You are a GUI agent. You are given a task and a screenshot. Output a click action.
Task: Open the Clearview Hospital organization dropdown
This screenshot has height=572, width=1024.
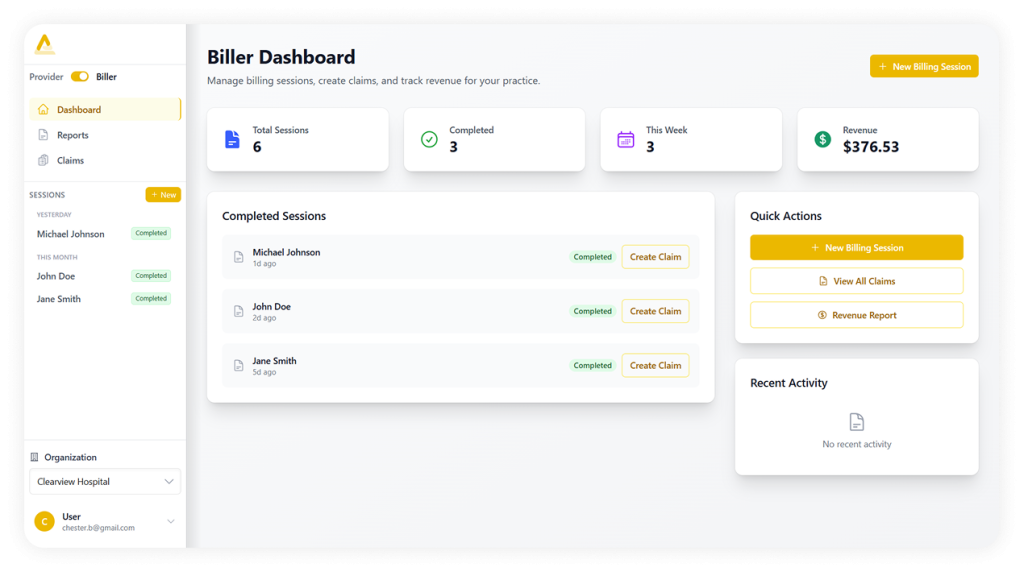tap(105, 481)
